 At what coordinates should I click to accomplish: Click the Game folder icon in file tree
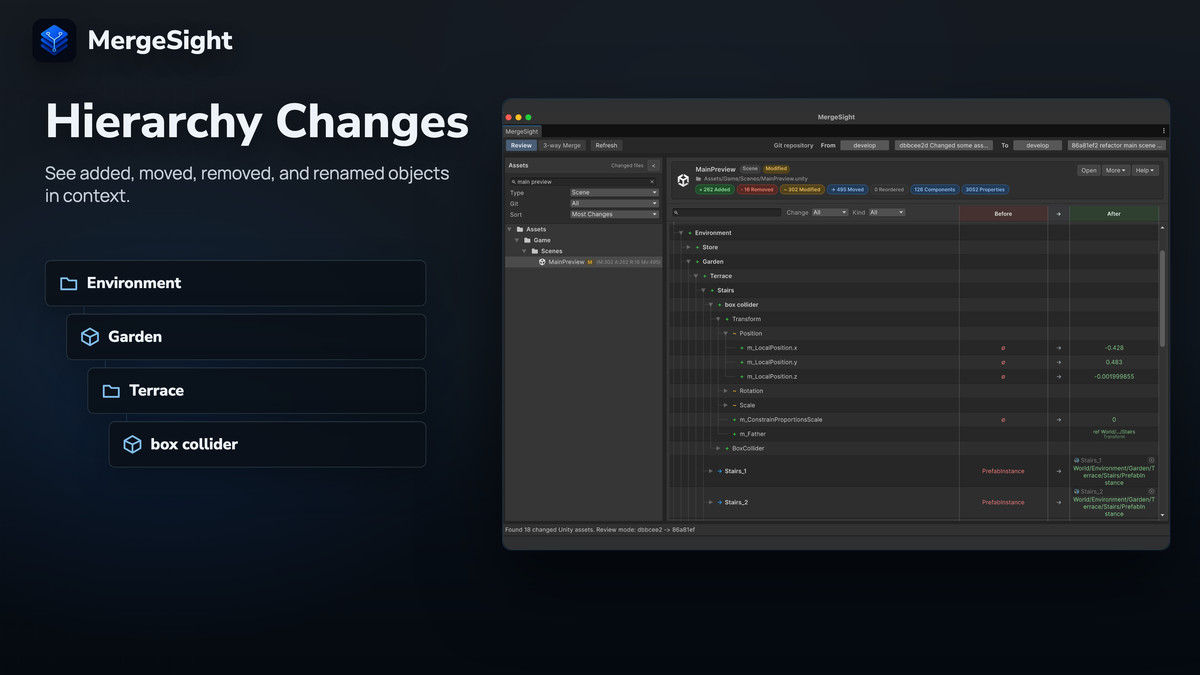click(527, 240)
